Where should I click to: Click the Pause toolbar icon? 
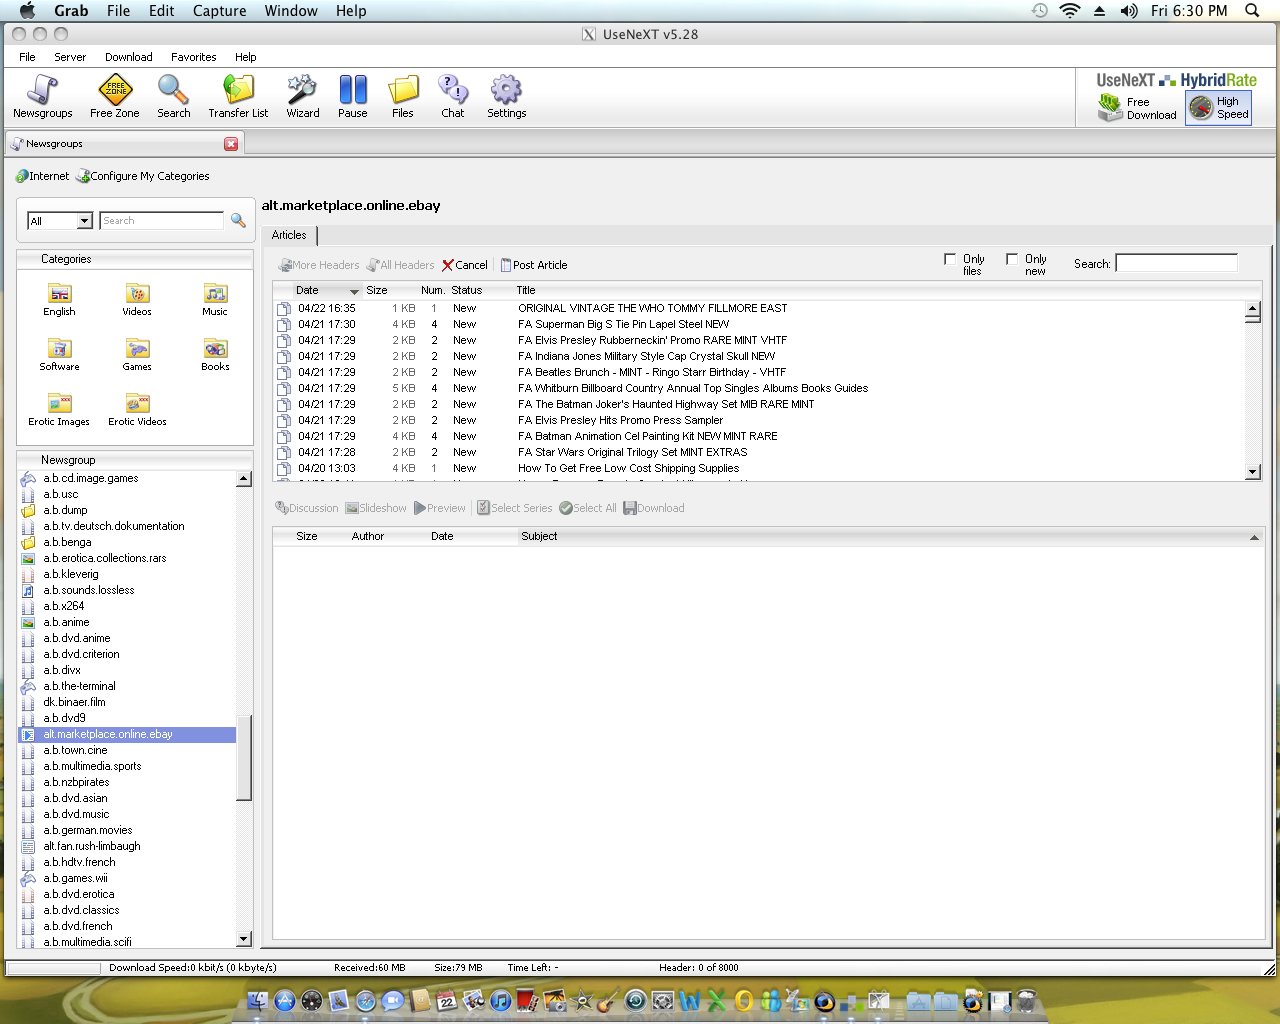point(353,90)
